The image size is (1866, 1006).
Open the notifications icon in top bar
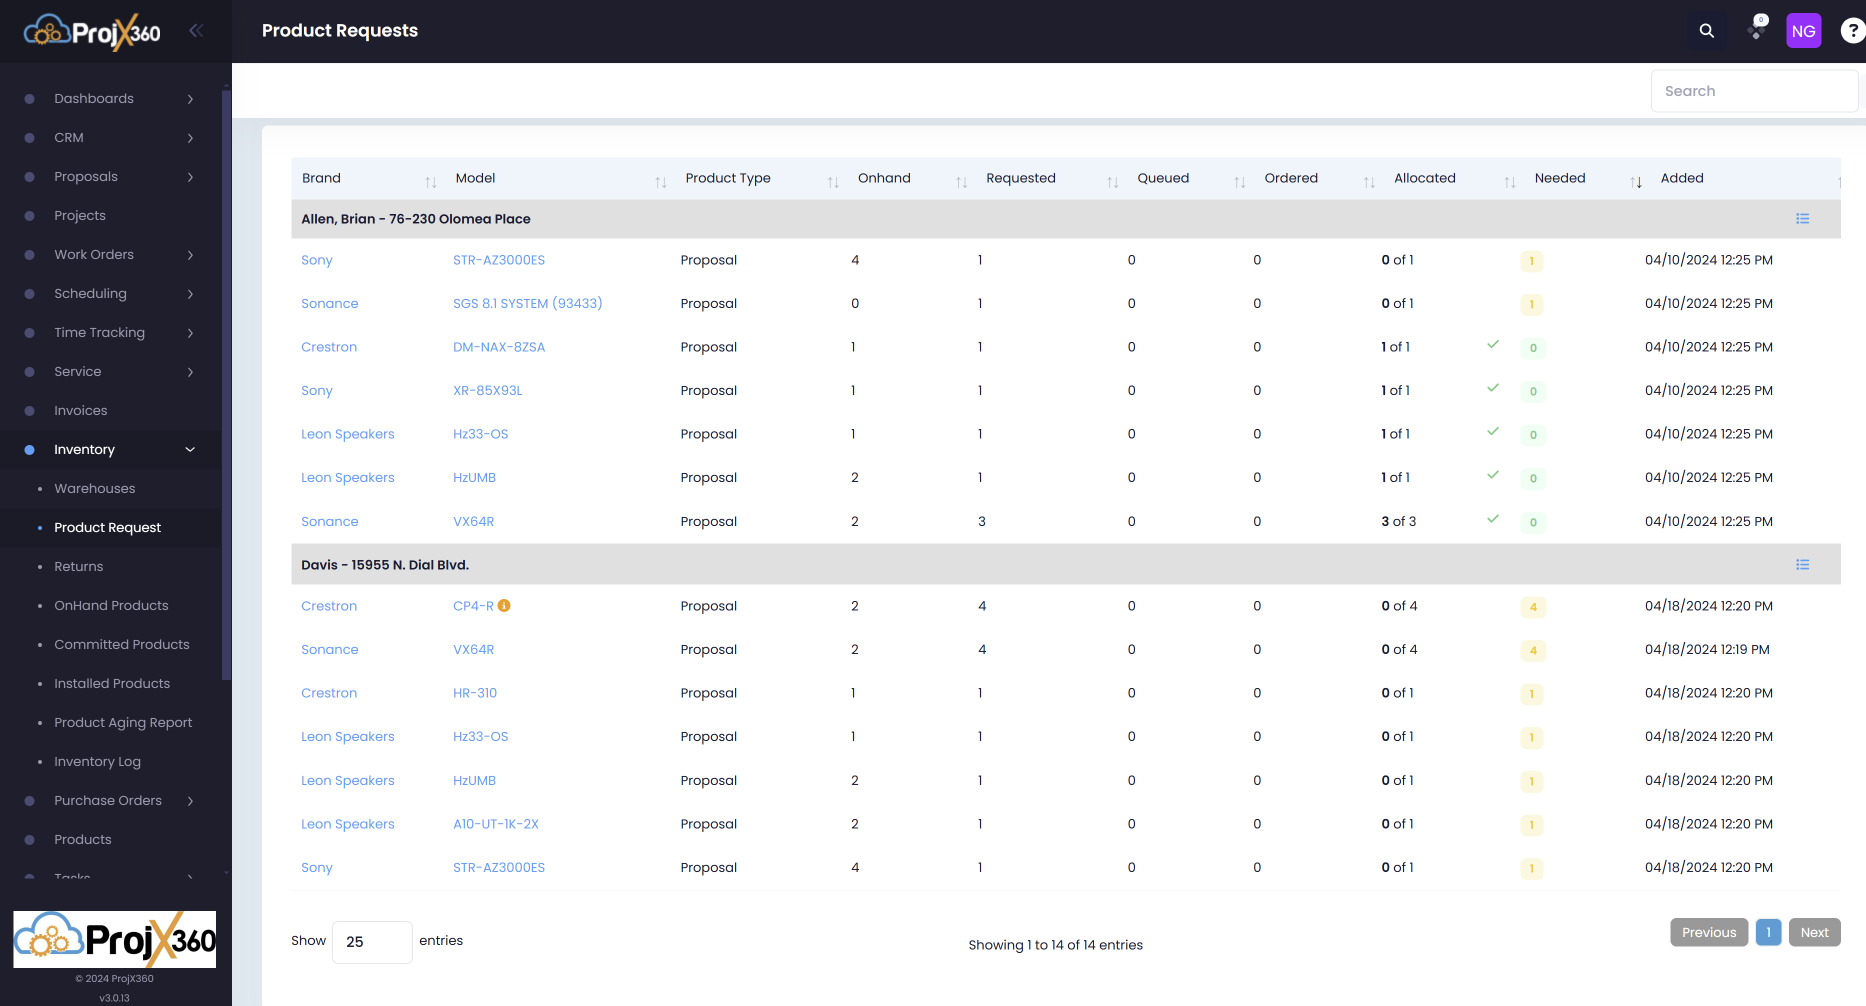point(1757,30)
